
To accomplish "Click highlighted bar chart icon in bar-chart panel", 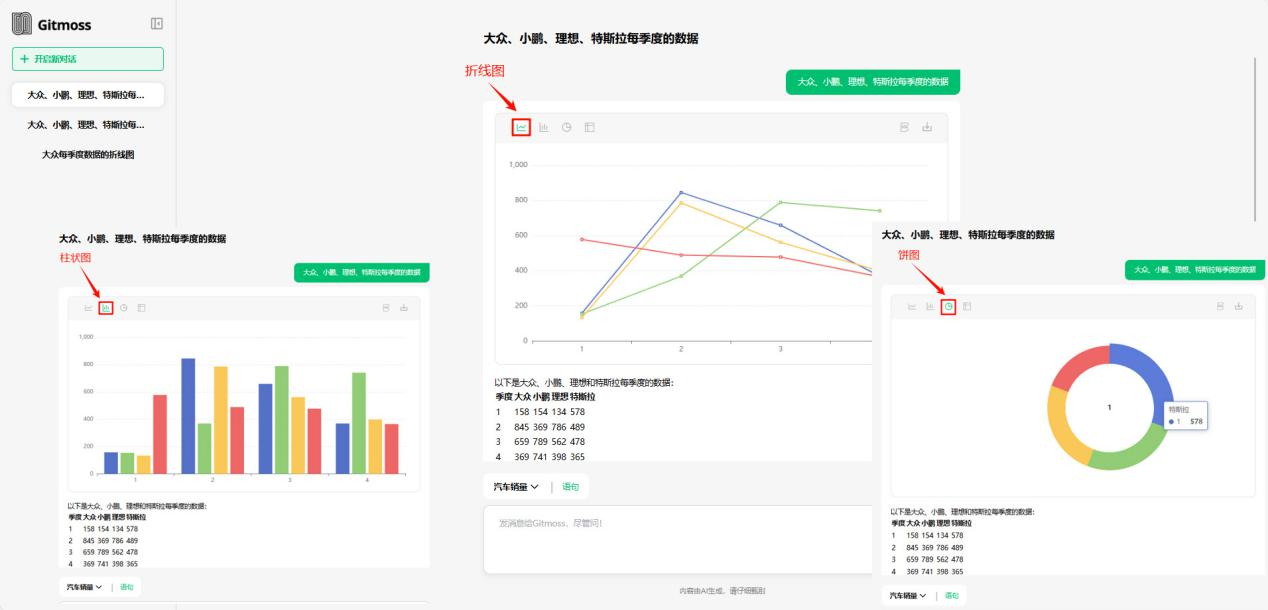I will tap(106, 308).
